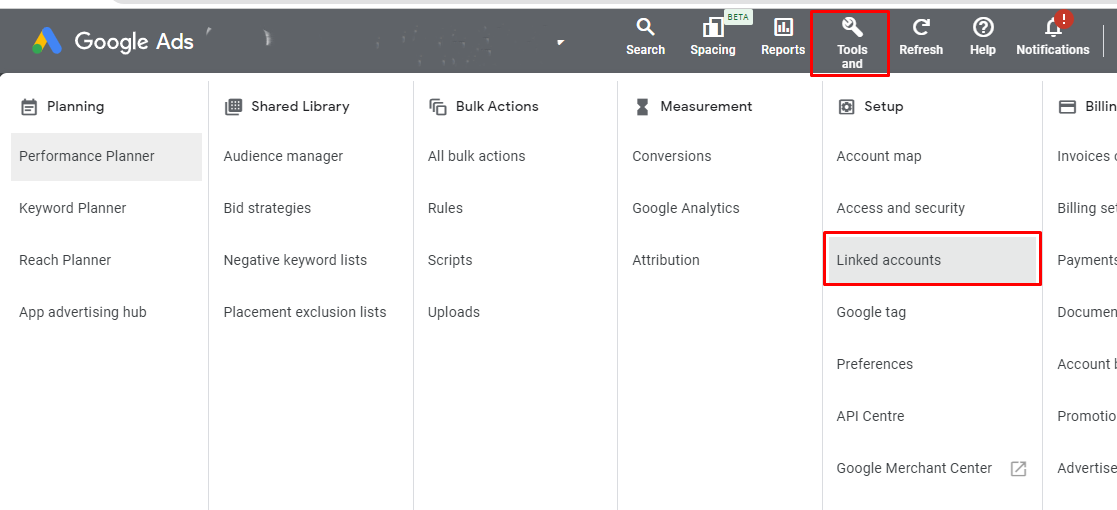Expand the account selector dropdown arrow
Viewport: 1117px width, 510px height.
click(x=561, y=43)
